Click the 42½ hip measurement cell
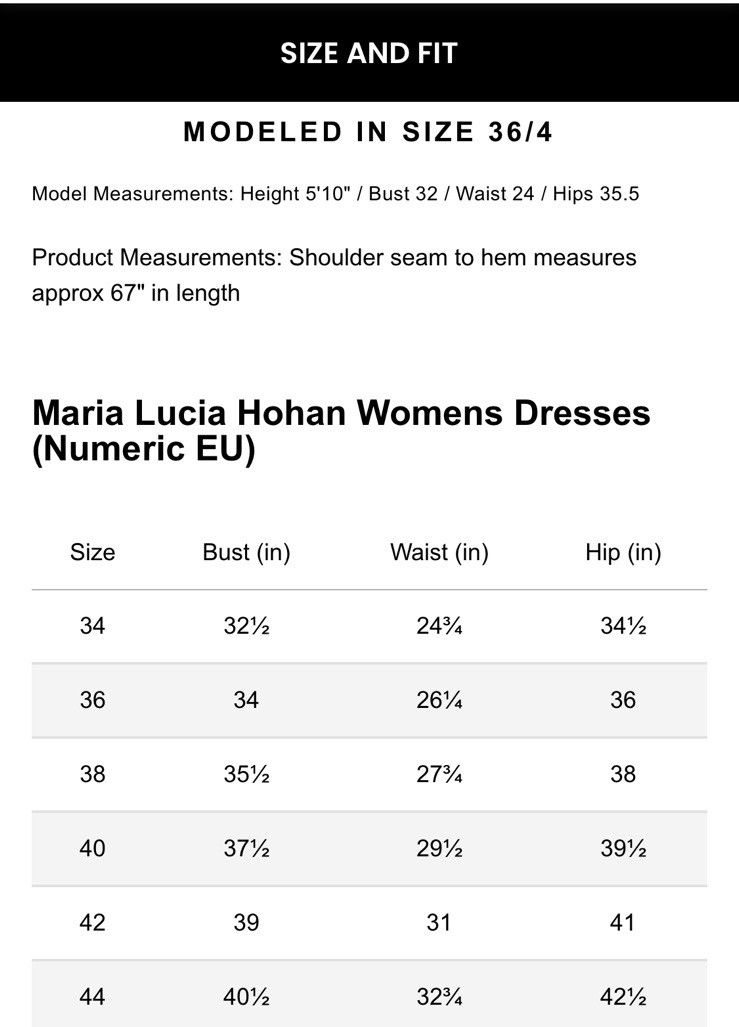This screenshot has width=739, height=1027. point(623,996)
